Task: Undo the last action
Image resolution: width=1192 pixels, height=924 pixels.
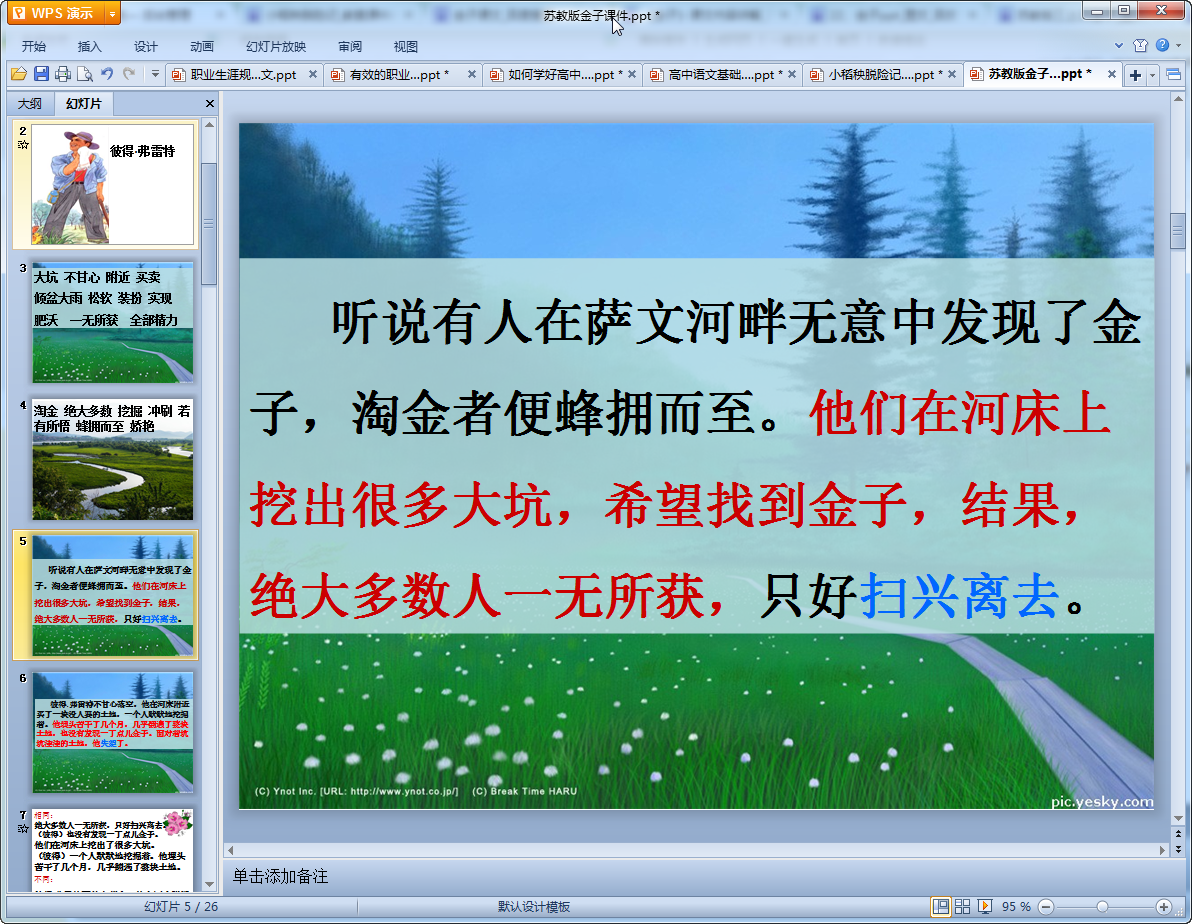Action: (x=107, y=74)
